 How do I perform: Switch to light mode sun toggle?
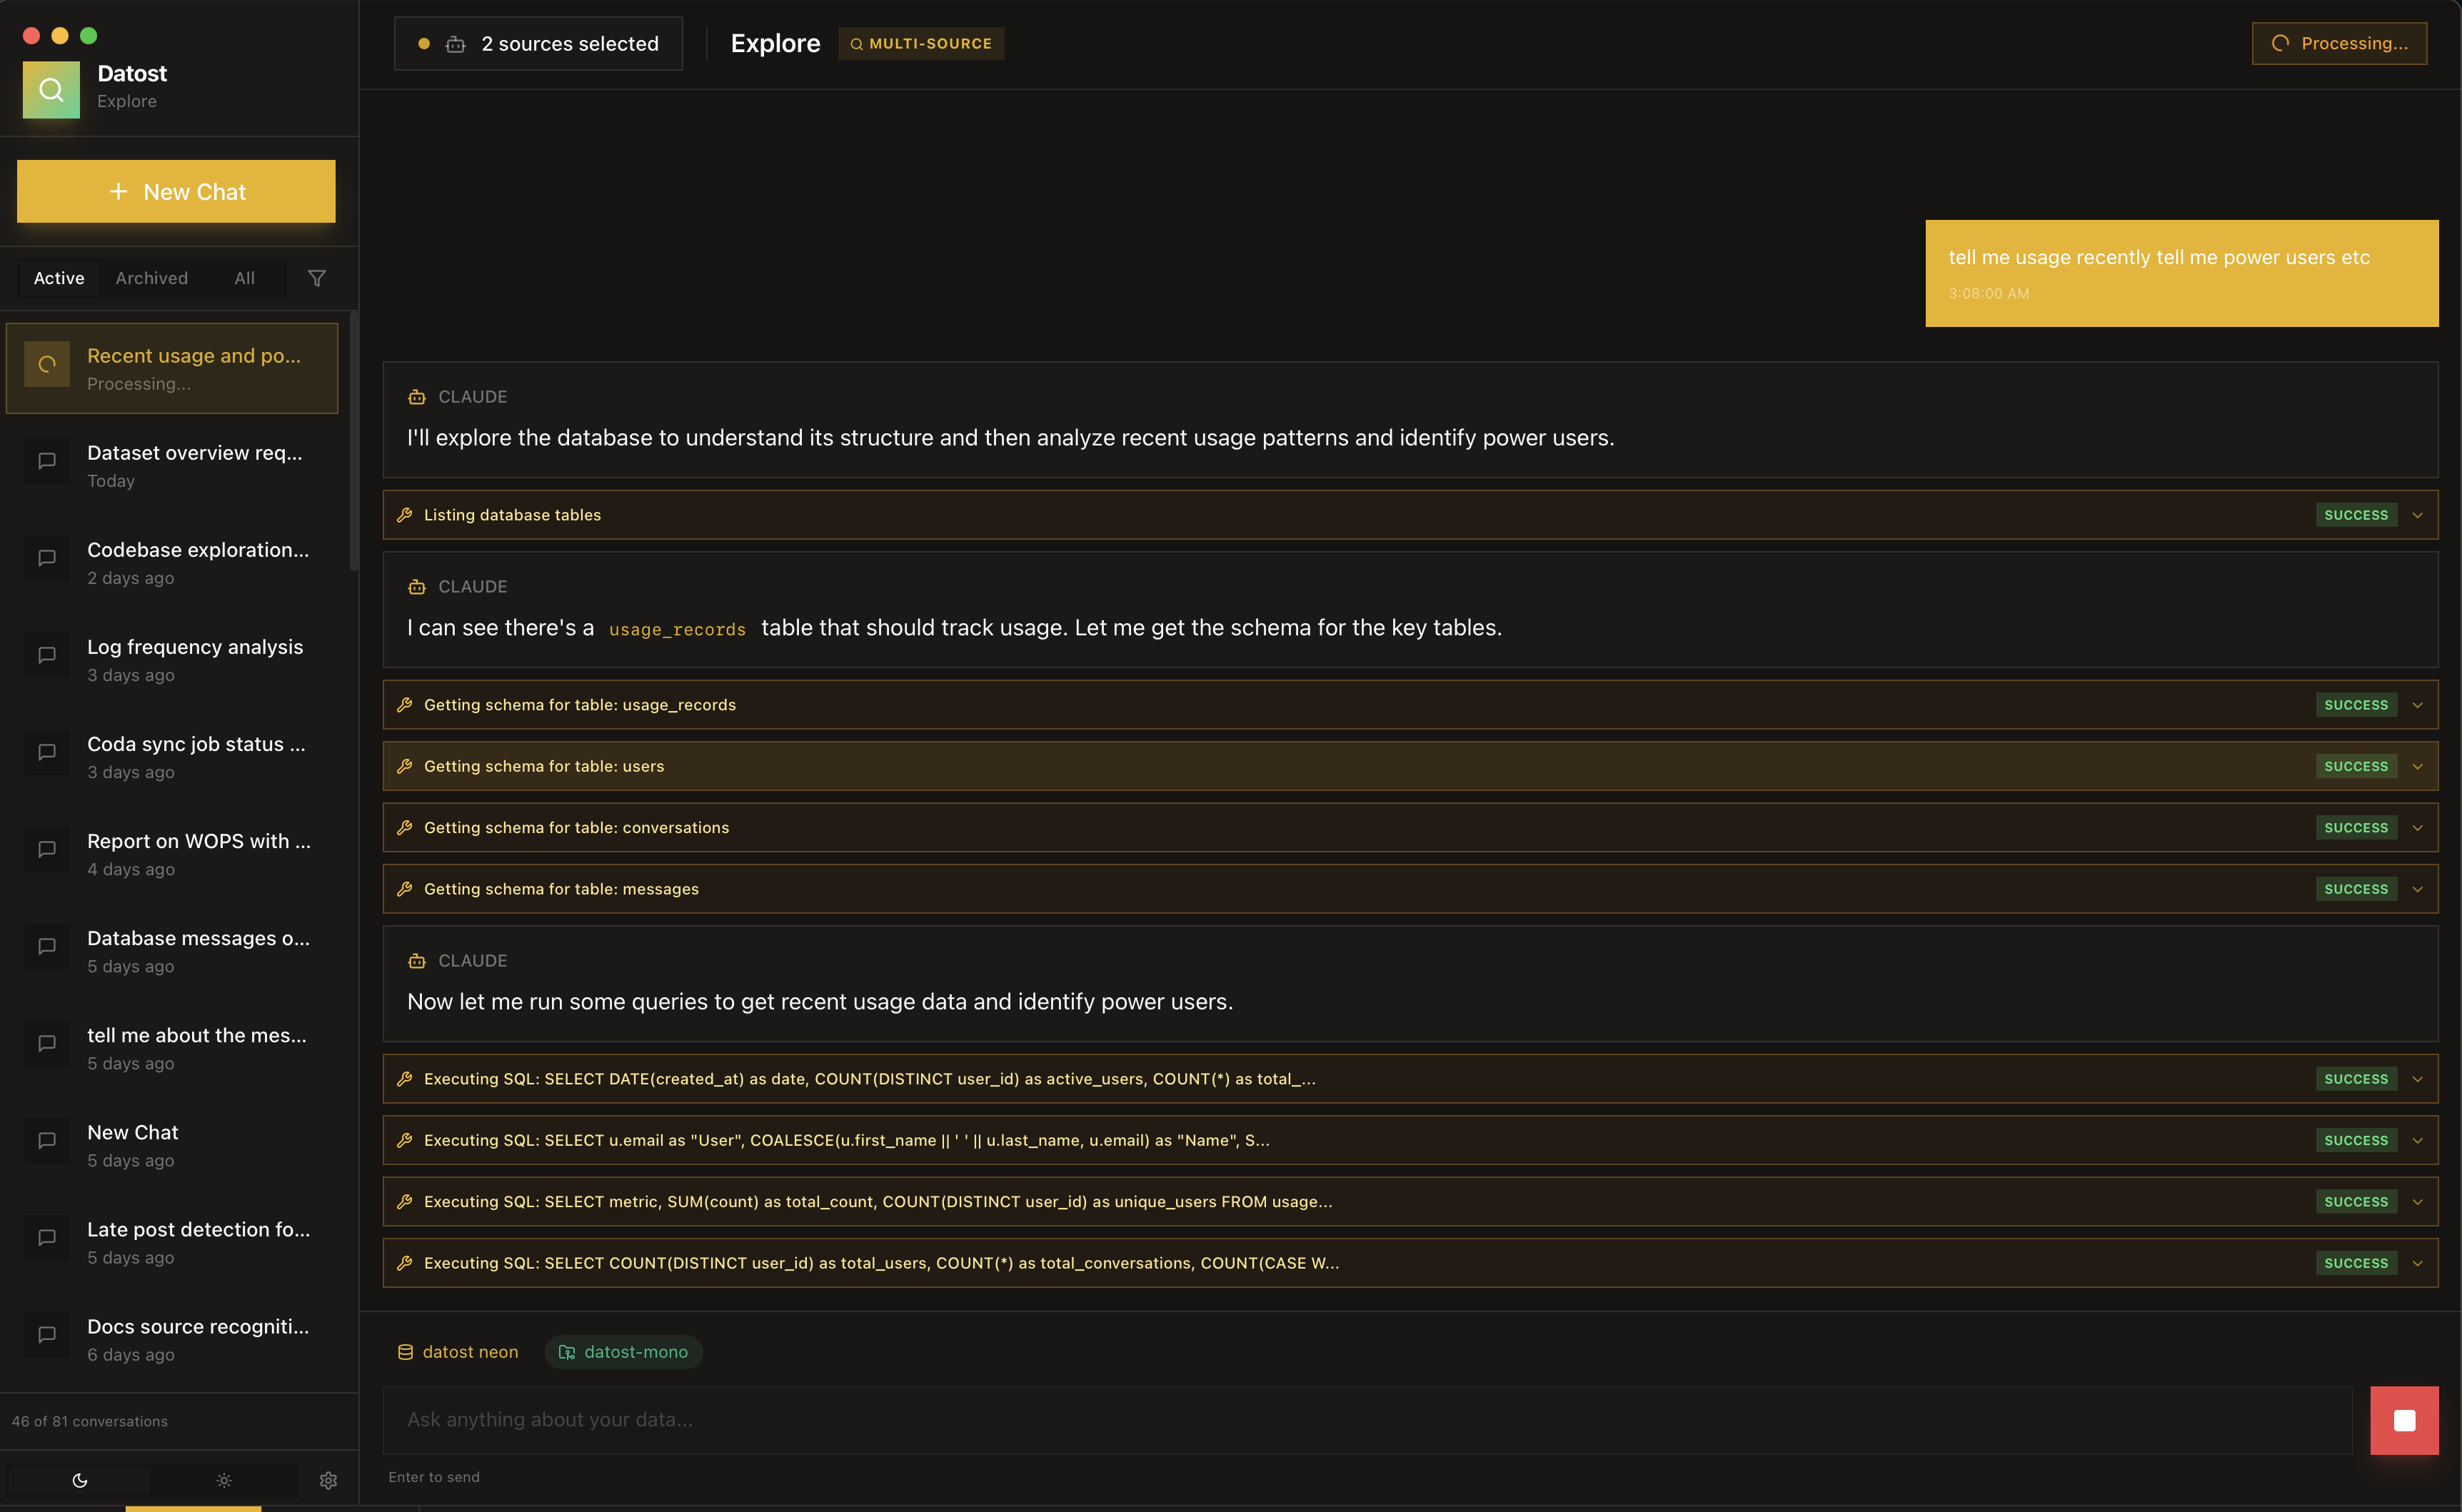pos(224,1480)
